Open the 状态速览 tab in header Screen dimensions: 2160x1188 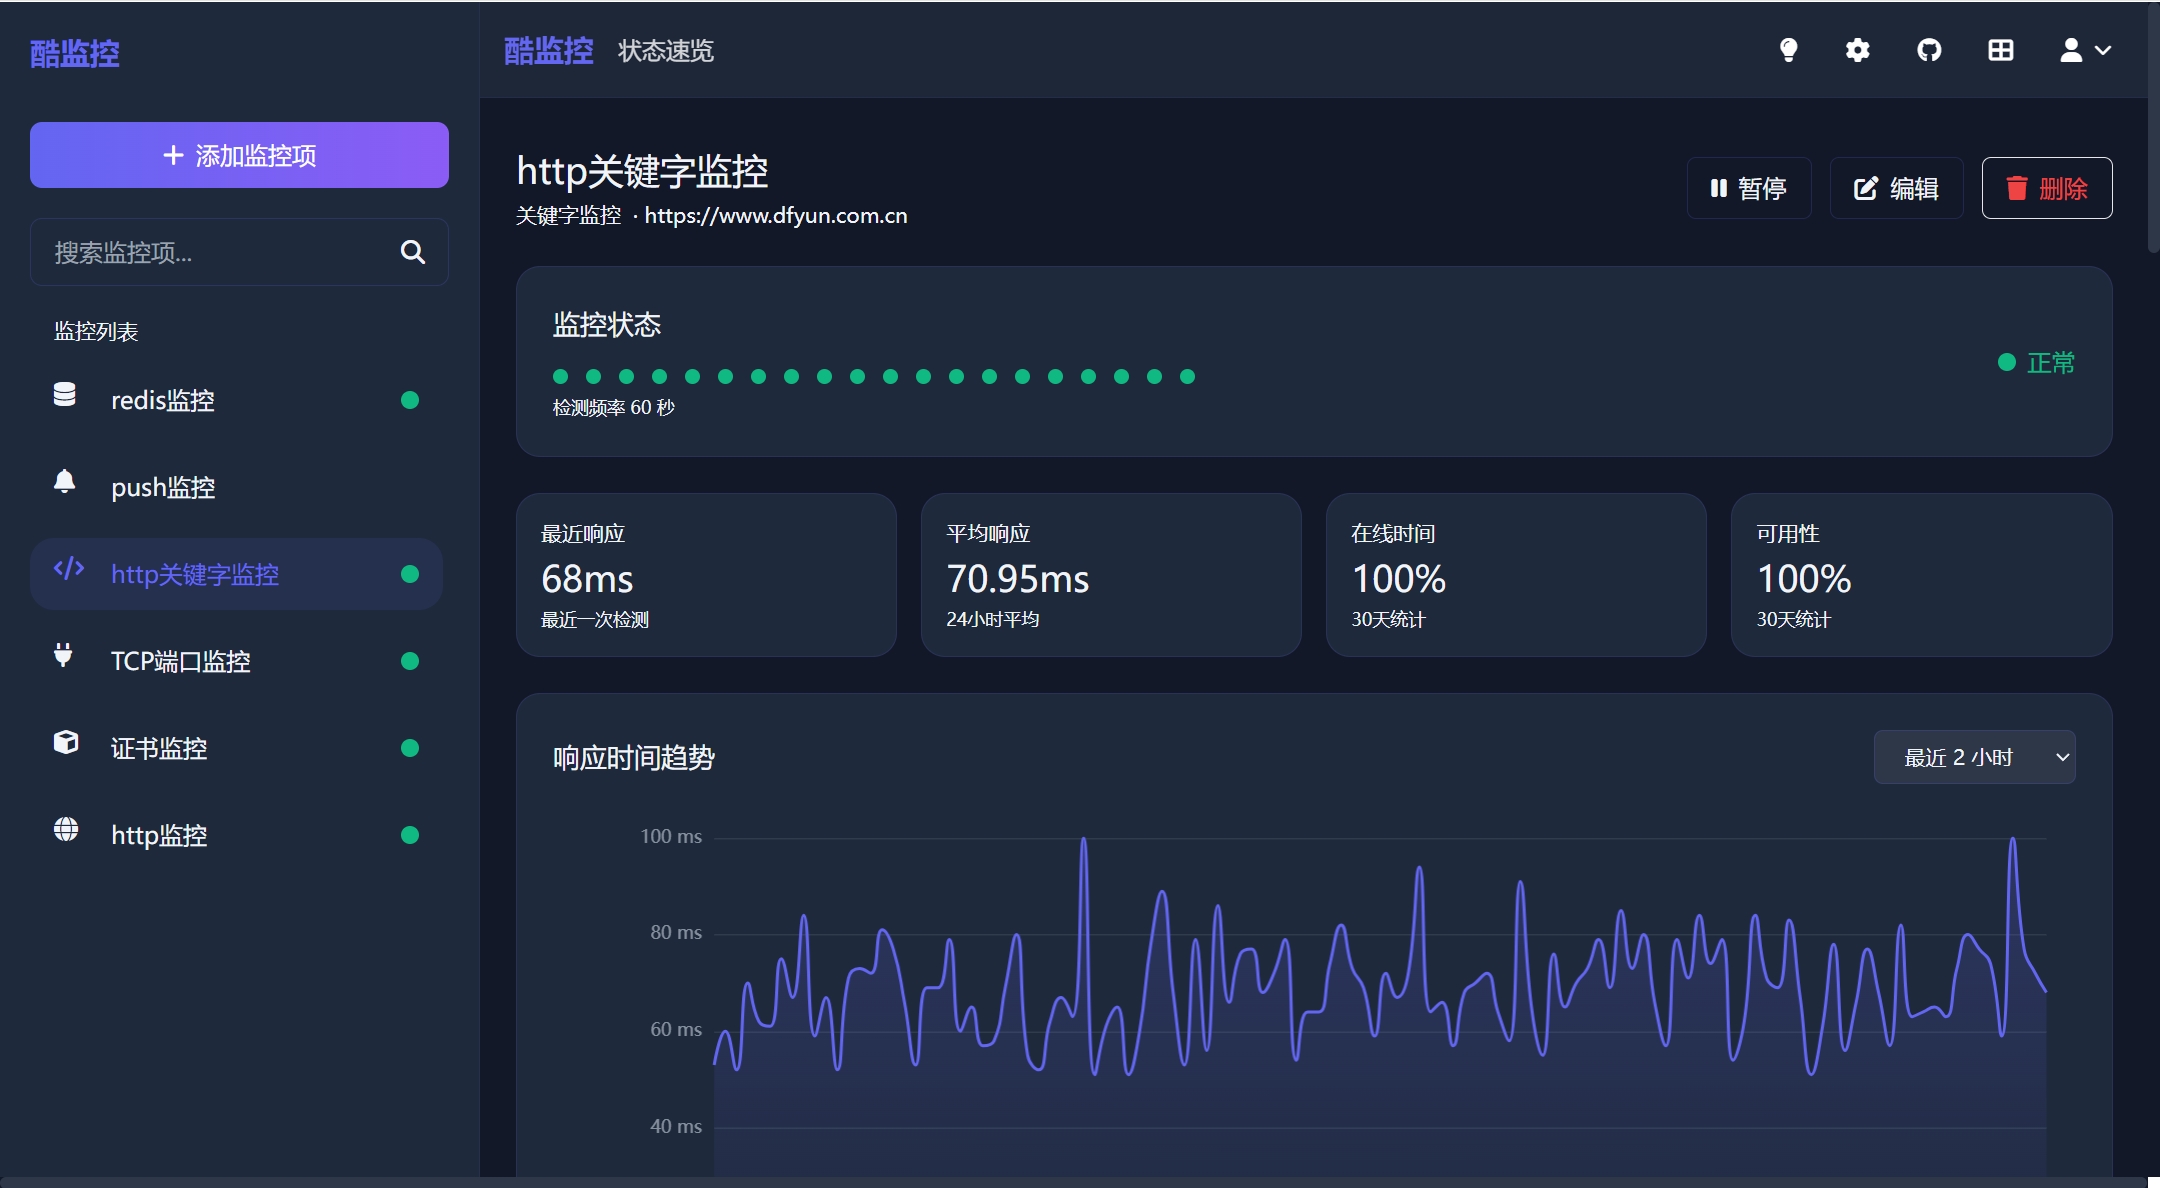665,51
